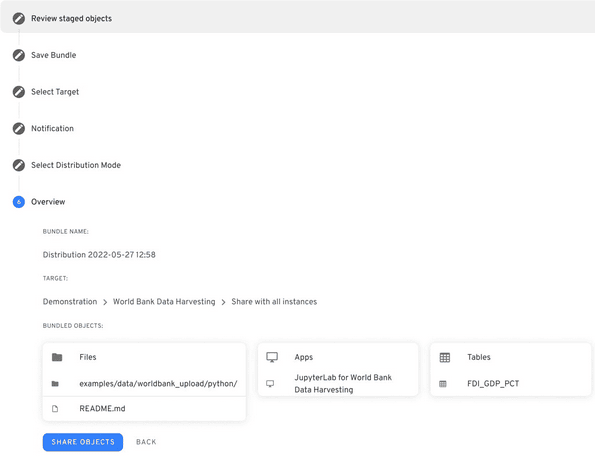This screenshot has height=458, width=595.
Task: Click the blue step 6 Overview circle
Action: coord(19,202)
